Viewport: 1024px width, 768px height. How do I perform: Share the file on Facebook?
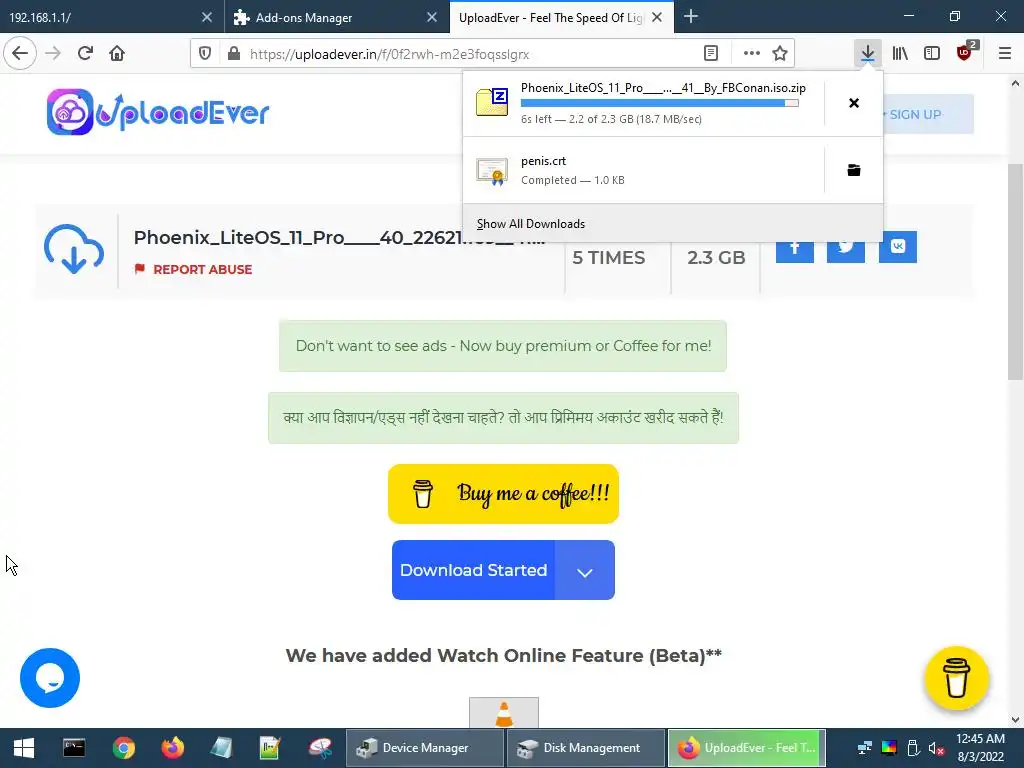[x=795, y=247]
